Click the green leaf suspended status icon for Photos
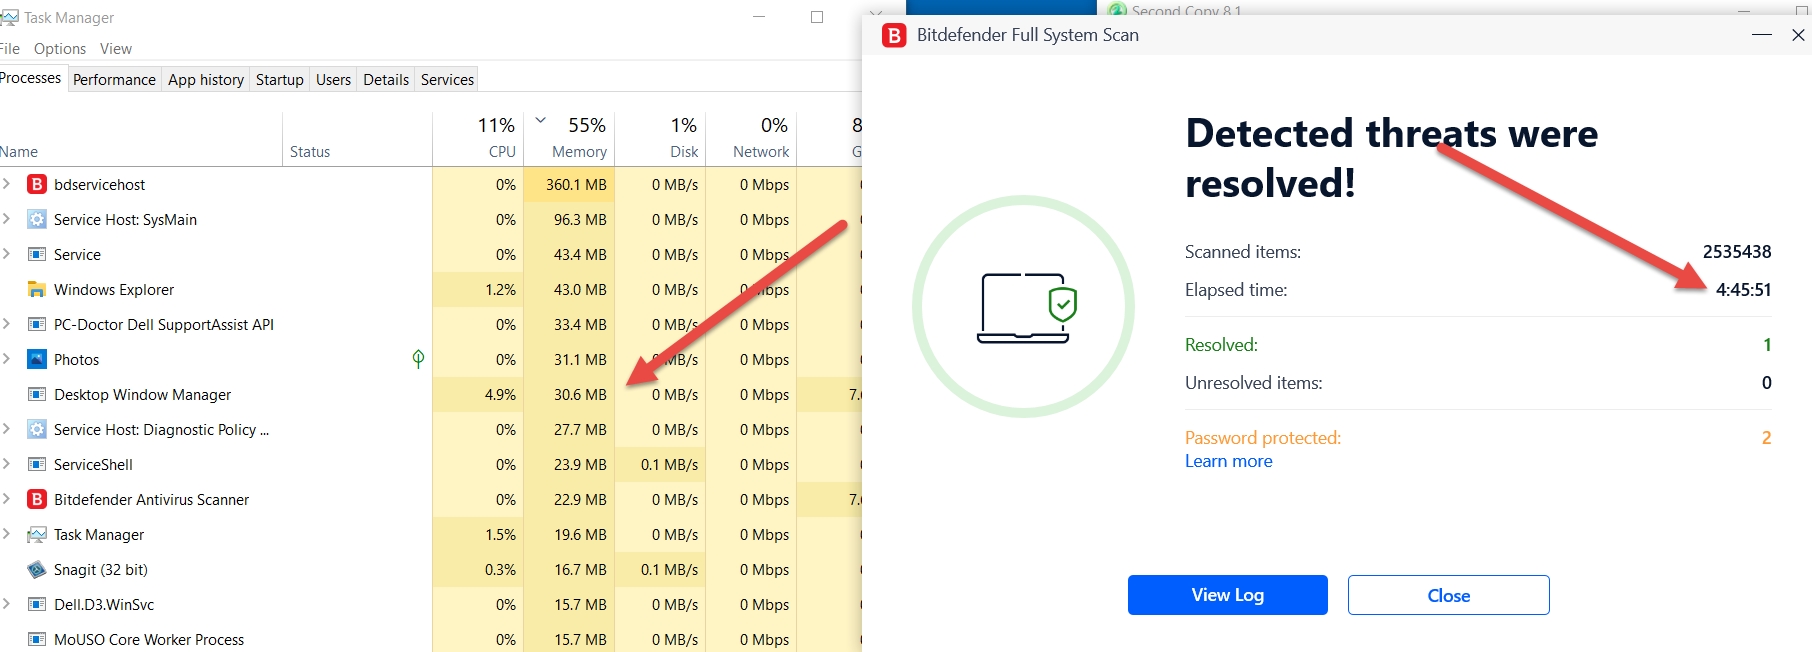 pyautogui.click(x=418, y=358)
